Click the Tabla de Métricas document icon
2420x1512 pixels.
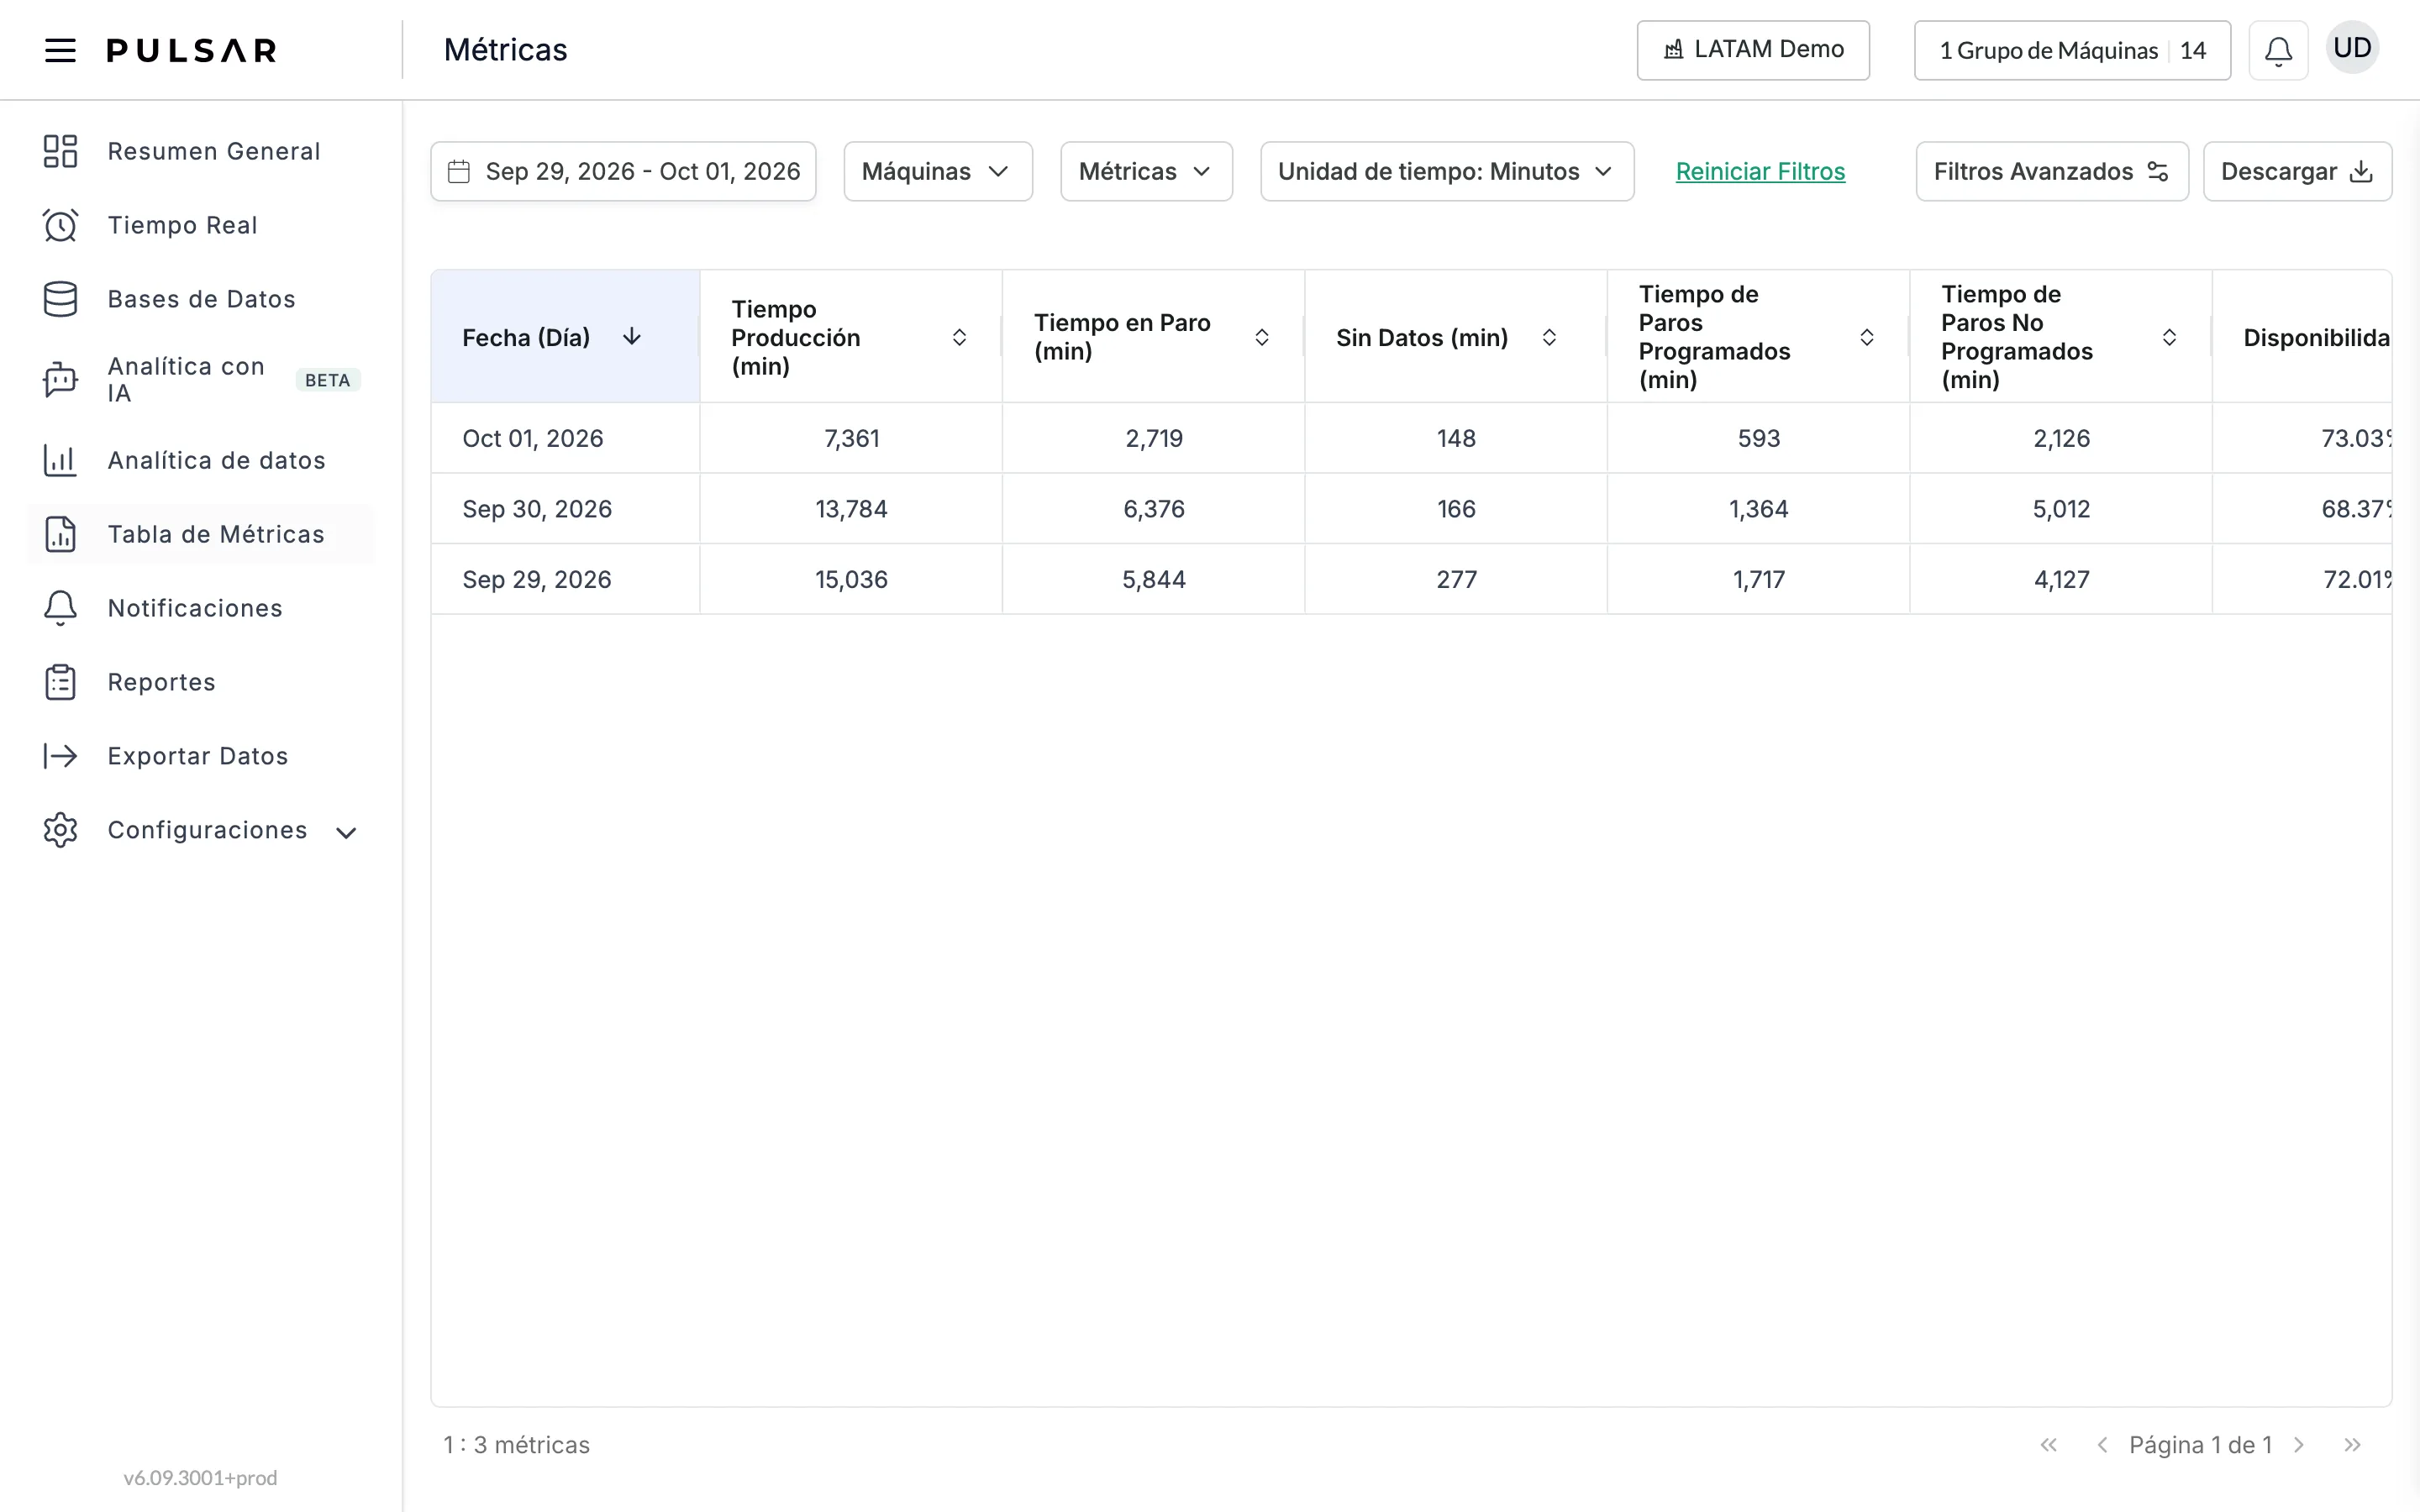(60, 534)
